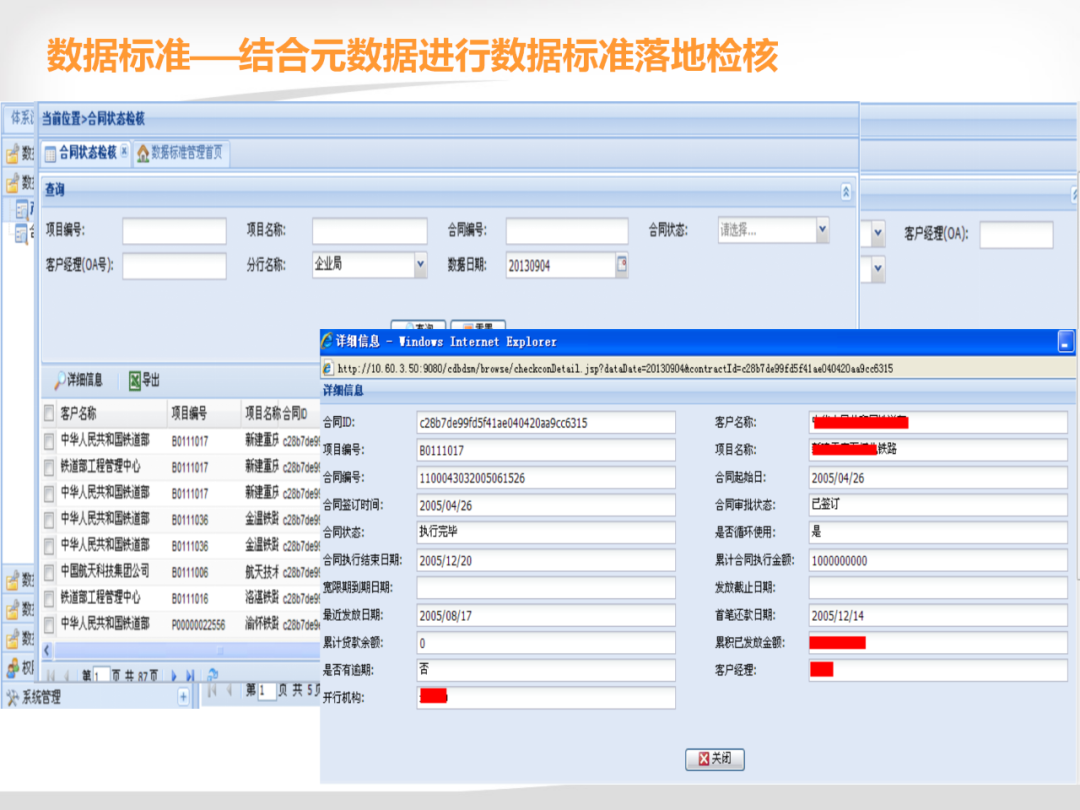Tick checkbox for first 中华人民共和国铁道部 B0111017 row
Image resolution: width=1080 pixels, height=810 pixels.
(x=49, y=441)
